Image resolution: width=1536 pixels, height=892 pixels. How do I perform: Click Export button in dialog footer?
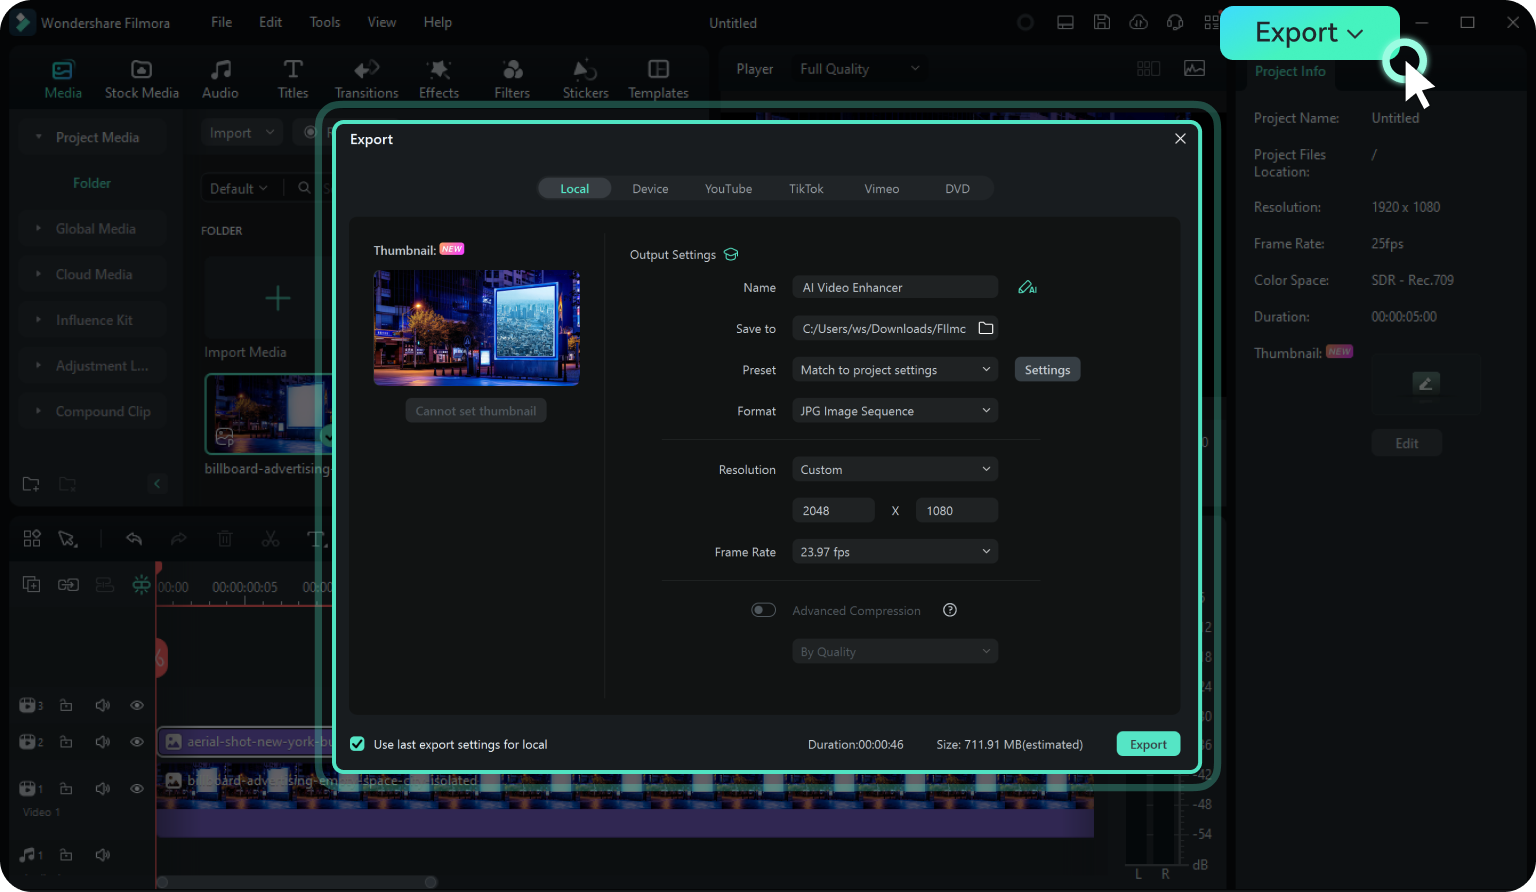pyautogui.click(x=1148, y=744)
